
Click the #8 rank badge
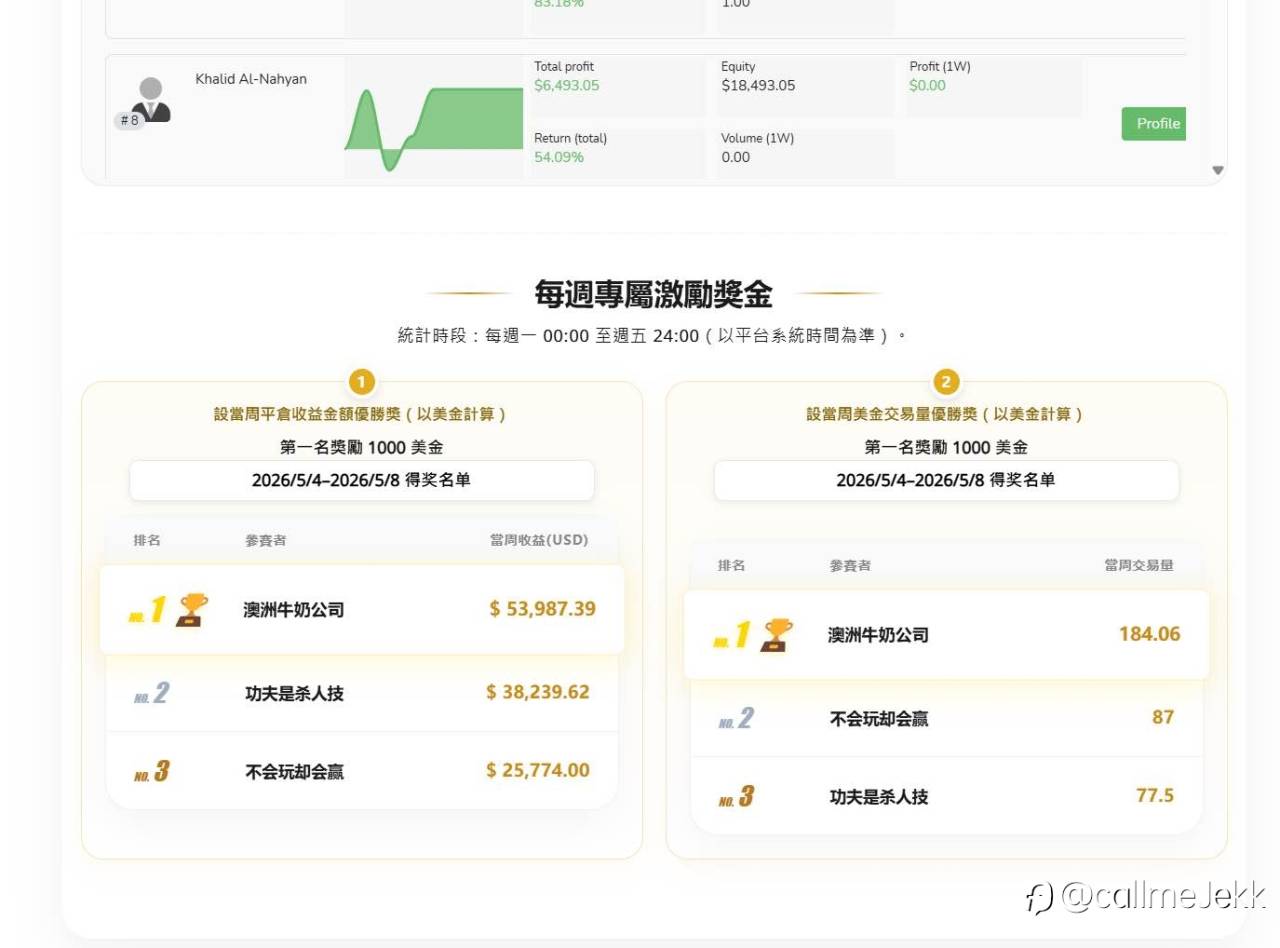129,121
